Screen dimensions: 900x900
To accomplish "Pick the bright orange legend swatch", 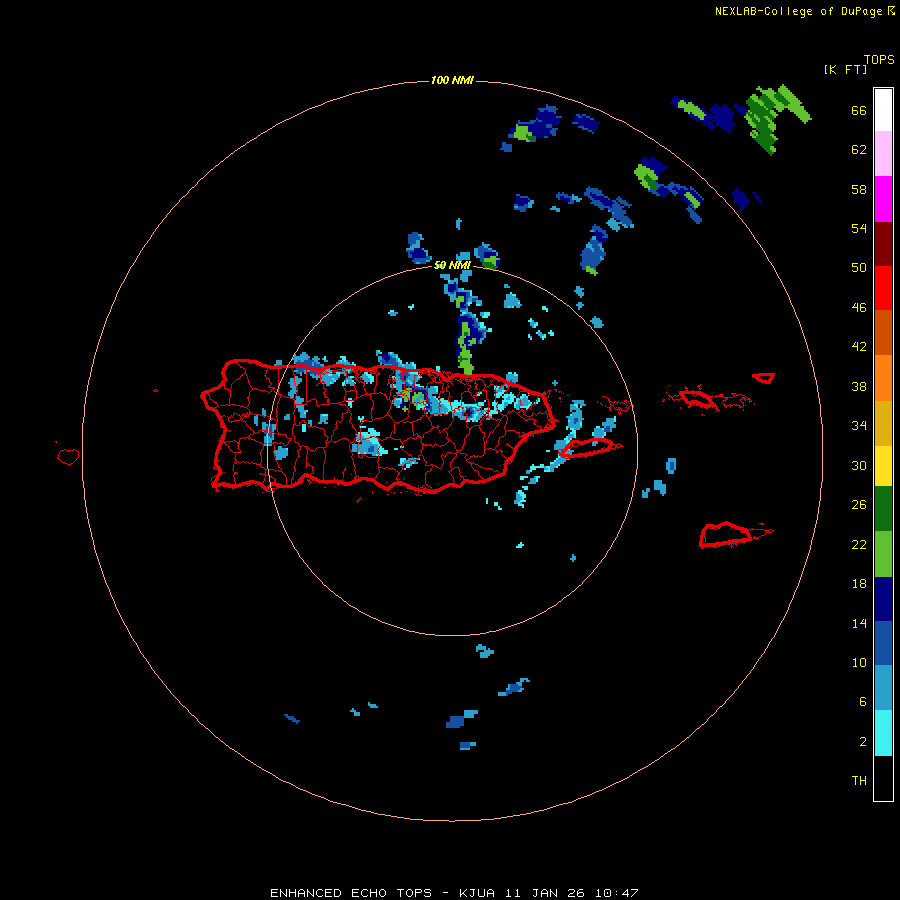I will pos(883,378).
